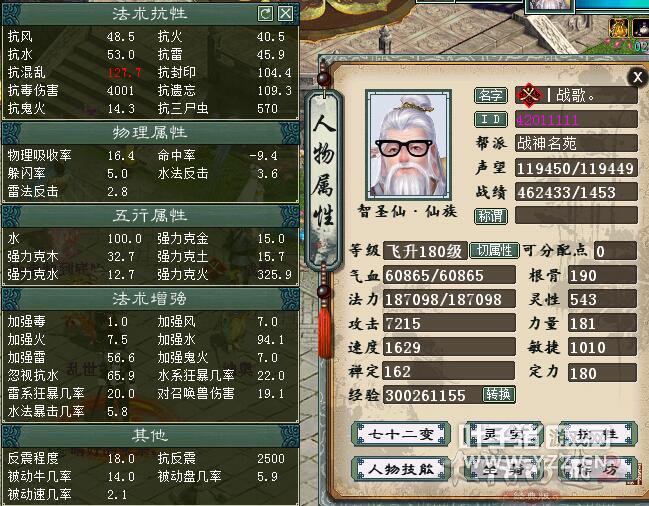Open the 灵宝 tab
This screenshot has height=506, width=649.
[x=503, y=434]
